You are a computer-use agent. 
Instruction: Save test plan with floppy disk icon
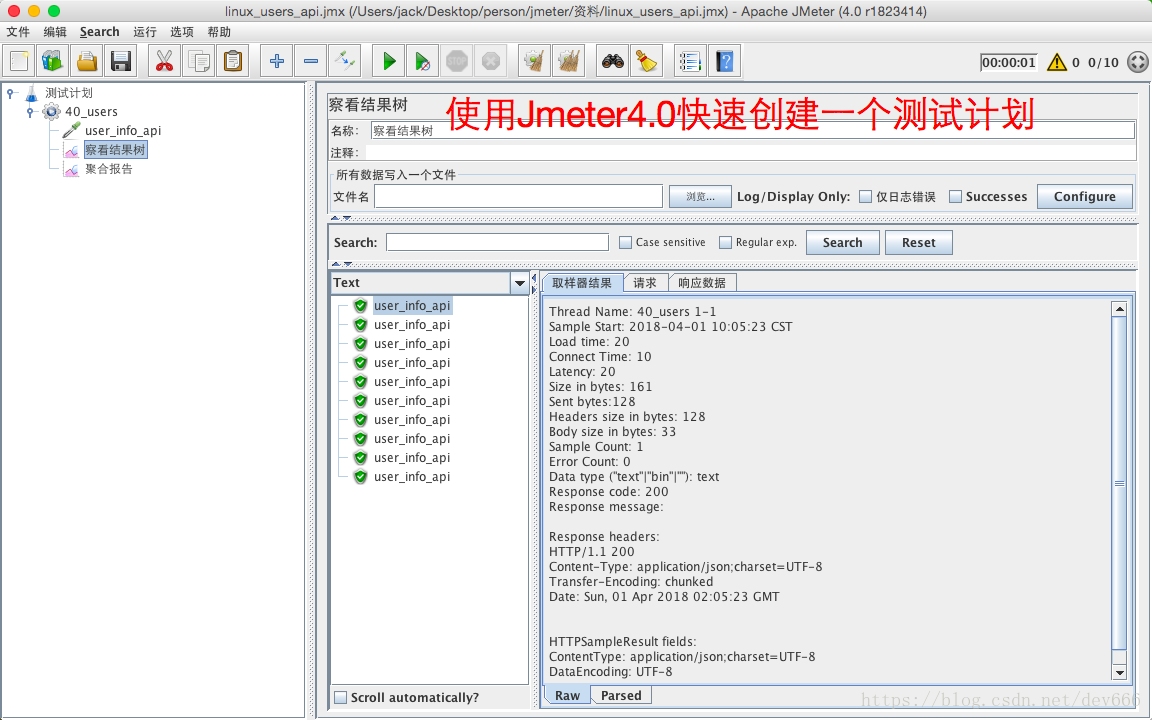click(x=120, y=61)
